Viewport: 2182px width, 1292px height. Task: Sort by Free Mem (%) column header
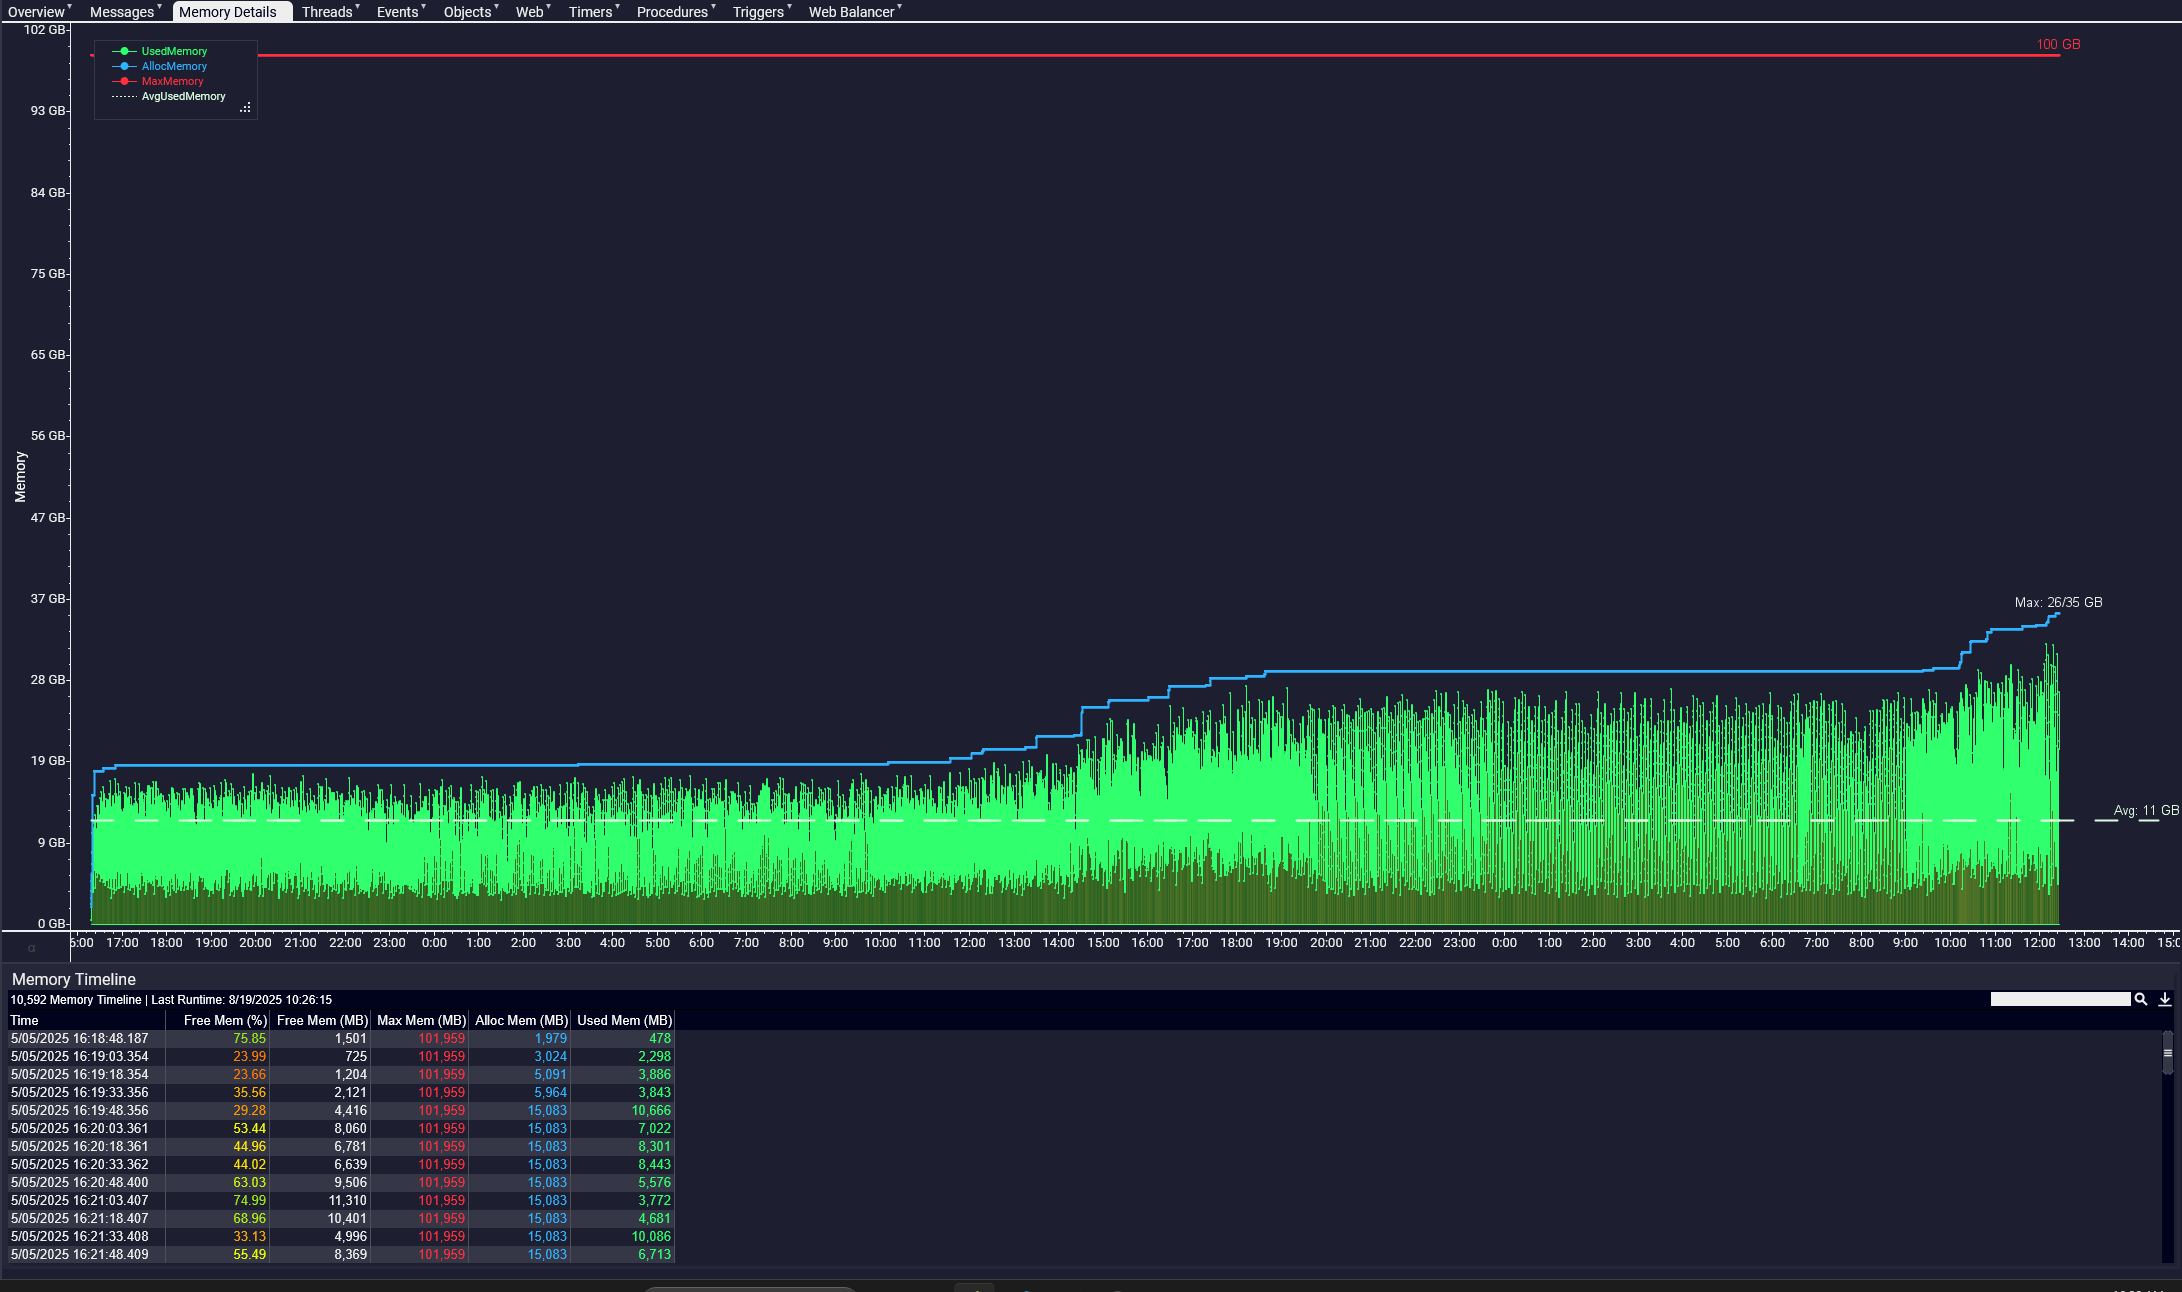pyautogui.click(x=225, y=1020)
